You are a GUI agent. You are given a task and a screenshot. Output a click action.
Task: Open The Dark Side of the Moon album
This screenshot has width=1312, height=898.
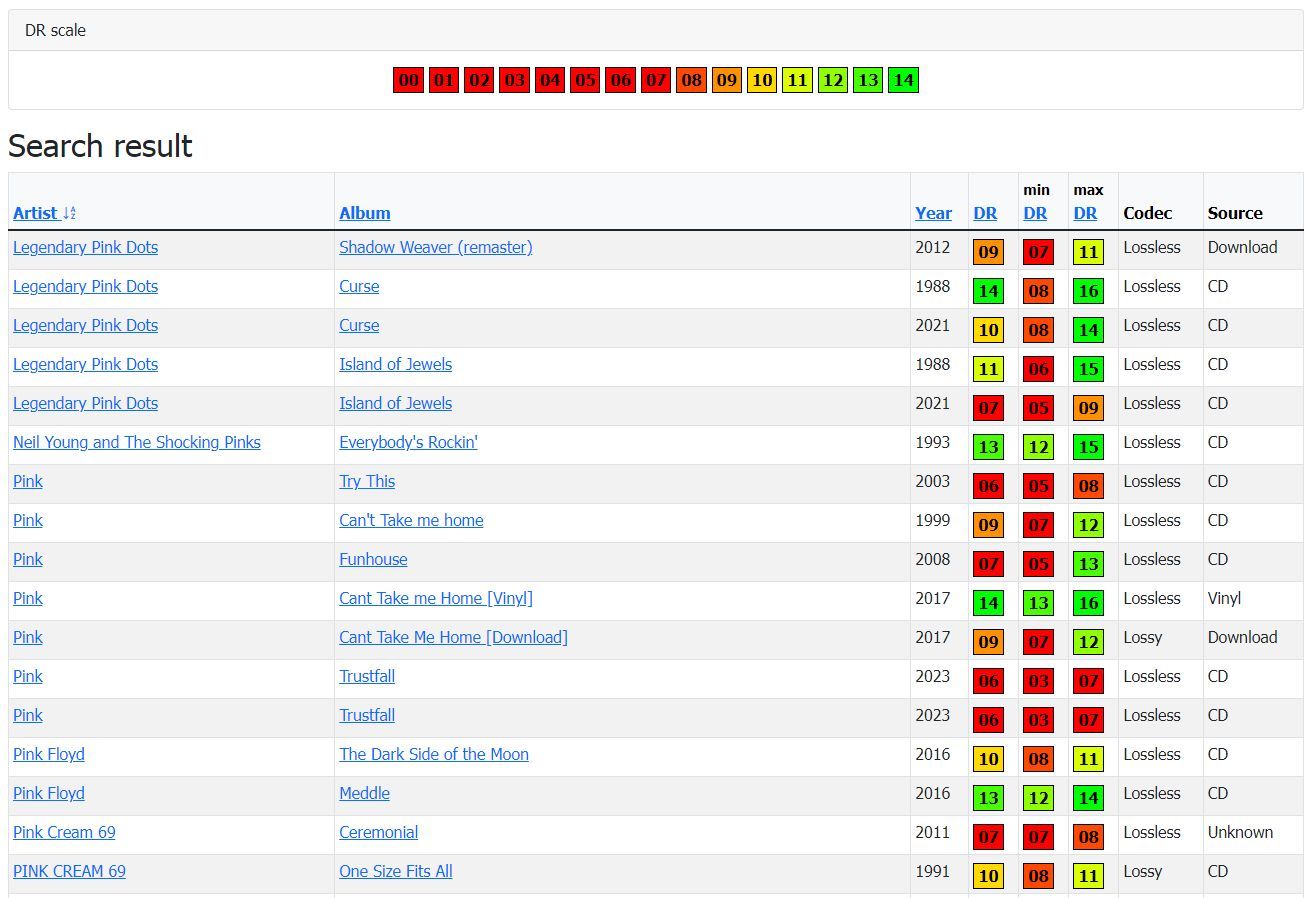click(433, 754)
